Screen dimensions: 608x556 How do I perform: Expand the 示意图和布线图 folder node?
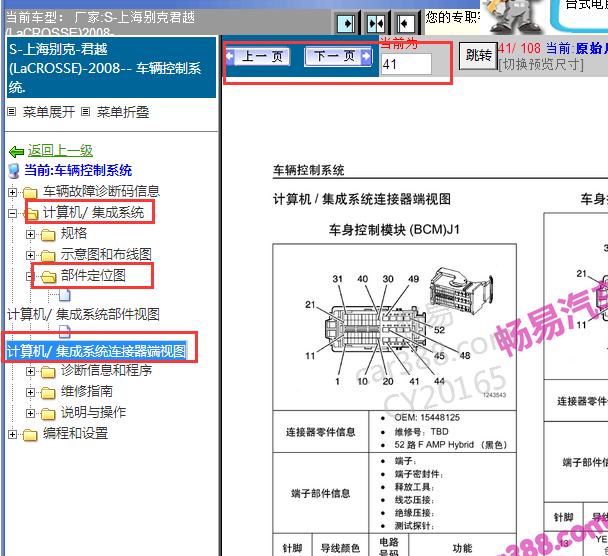(x=30, y=255)
